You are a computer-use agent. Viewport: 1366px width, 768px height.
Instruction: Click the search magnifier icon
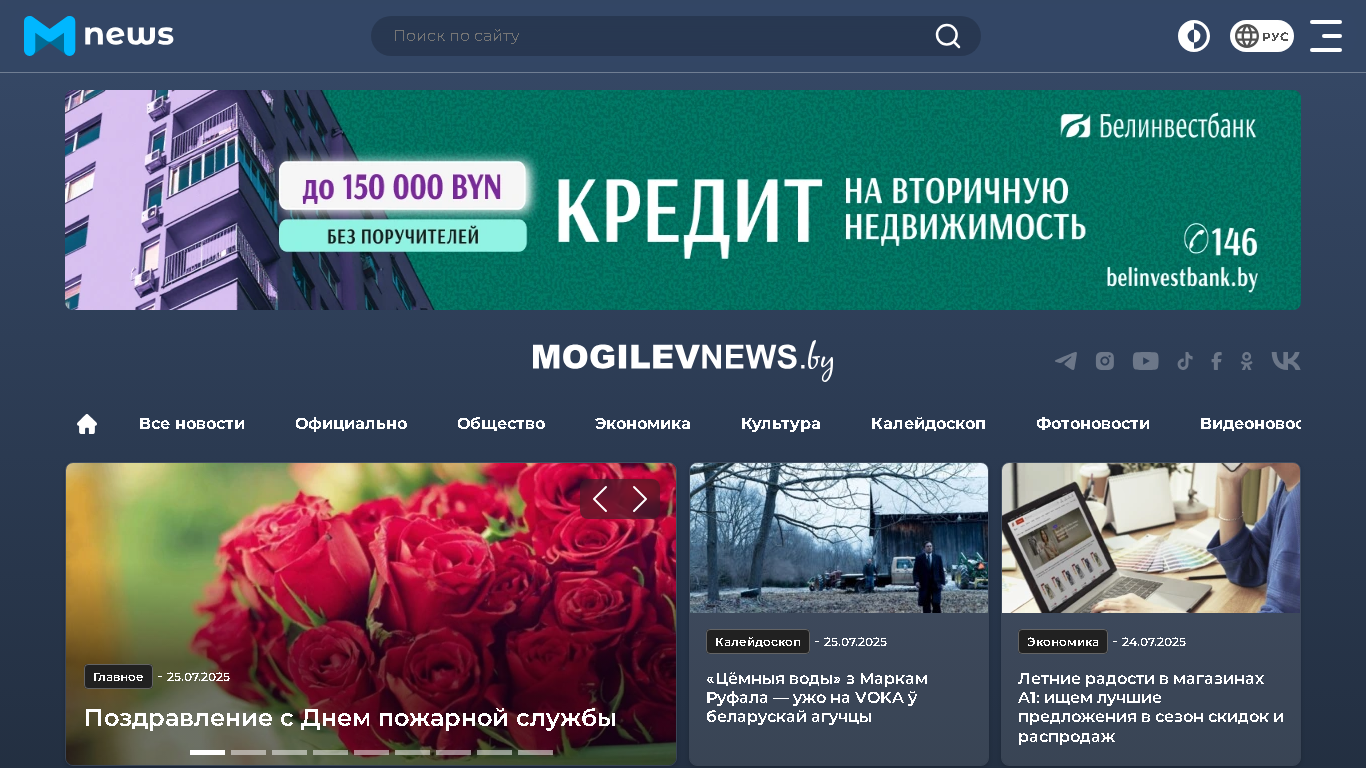(x=947, y=36)
